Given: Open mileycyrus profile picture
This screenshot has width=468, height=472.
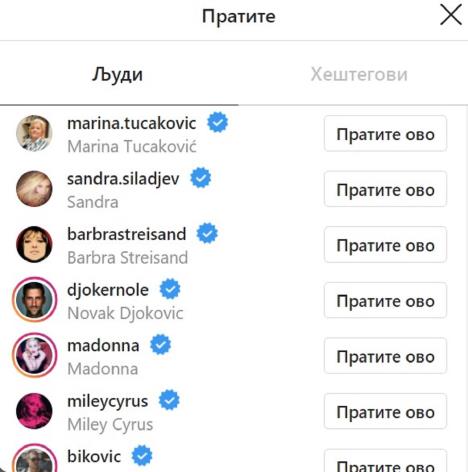Looking at the screenshot, I should [x=34, y=411].
